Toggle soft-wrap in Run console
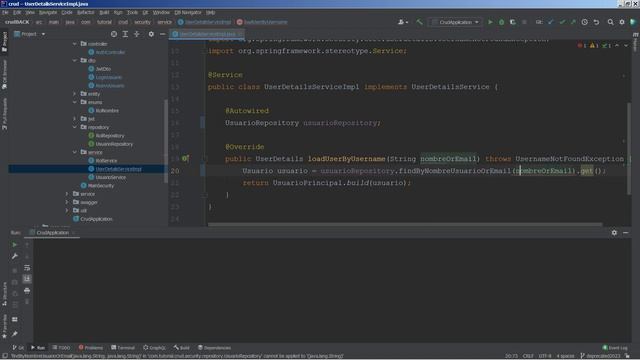Viewport: 640px width, 360px height. point(27,268)
